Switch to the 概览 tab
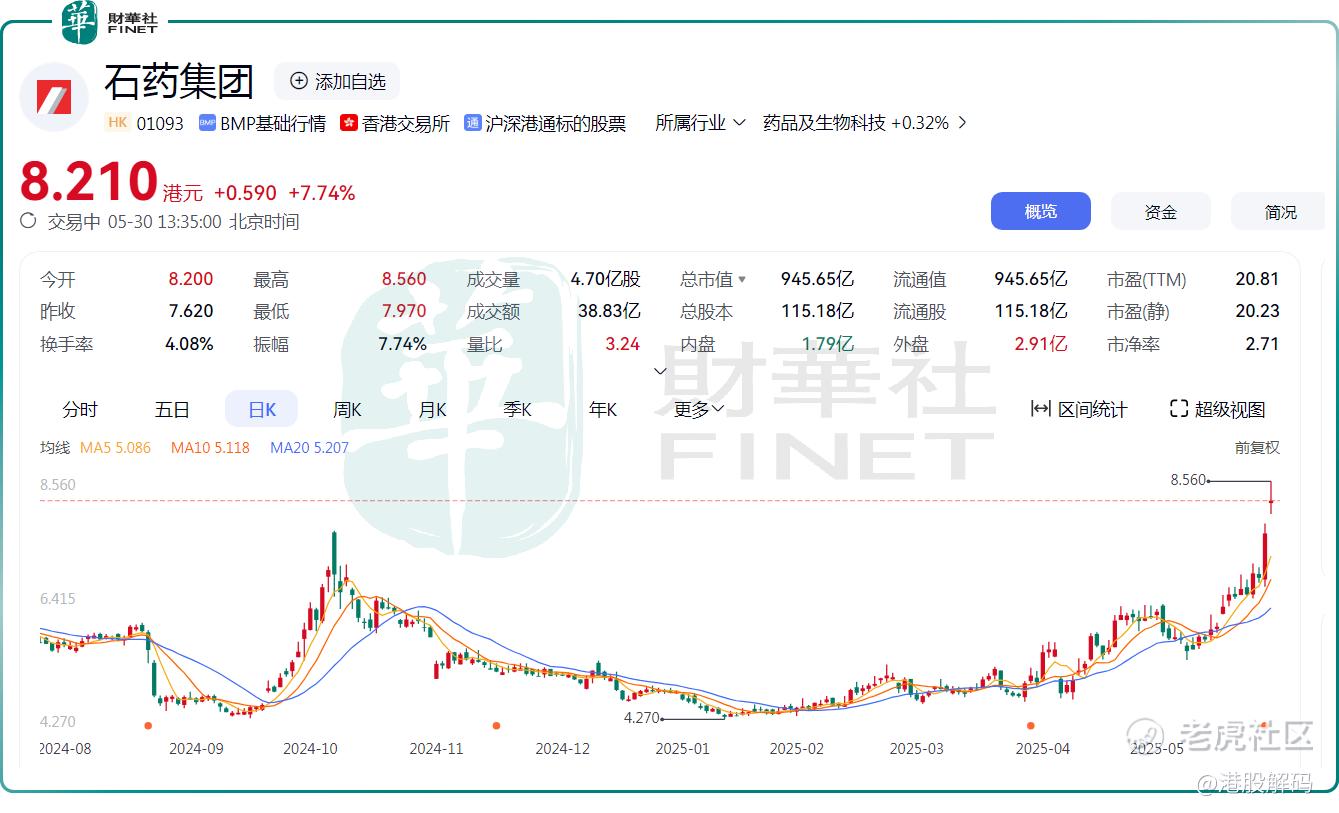Viewport: 1339px width, 813px height. [1040, 211]
